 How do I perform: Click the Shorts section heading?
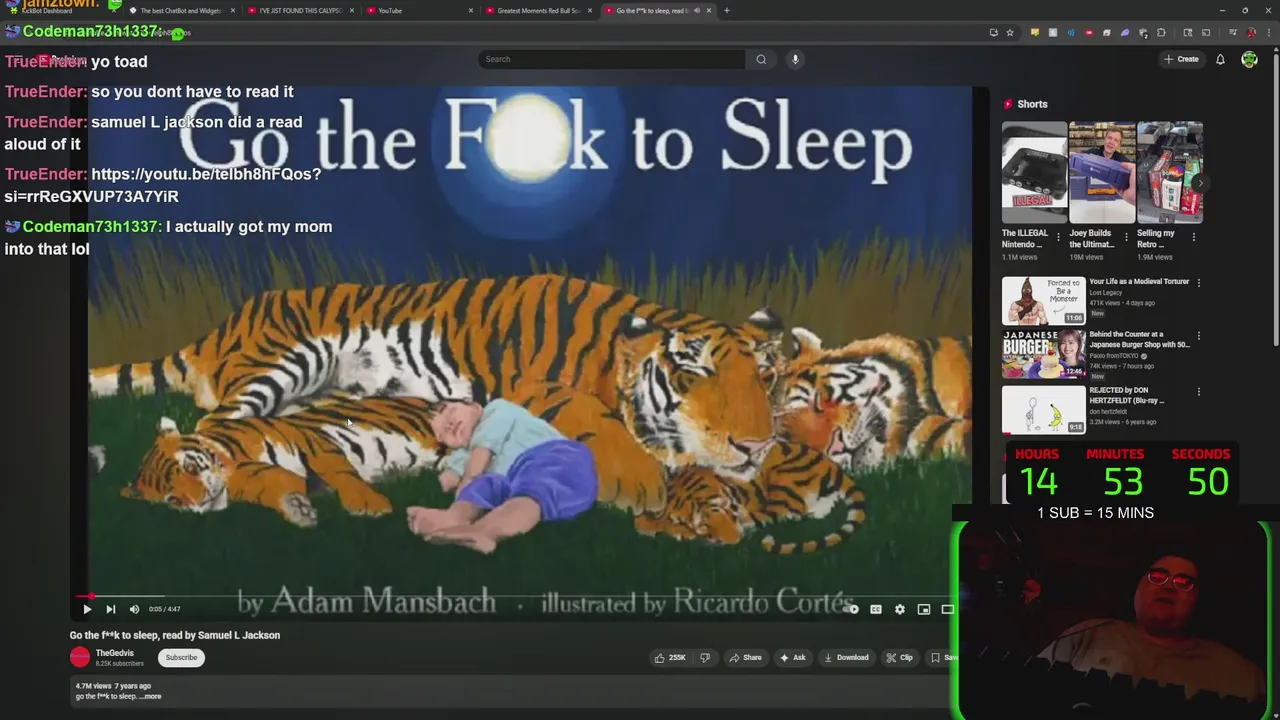click(x=1032, y=104)
